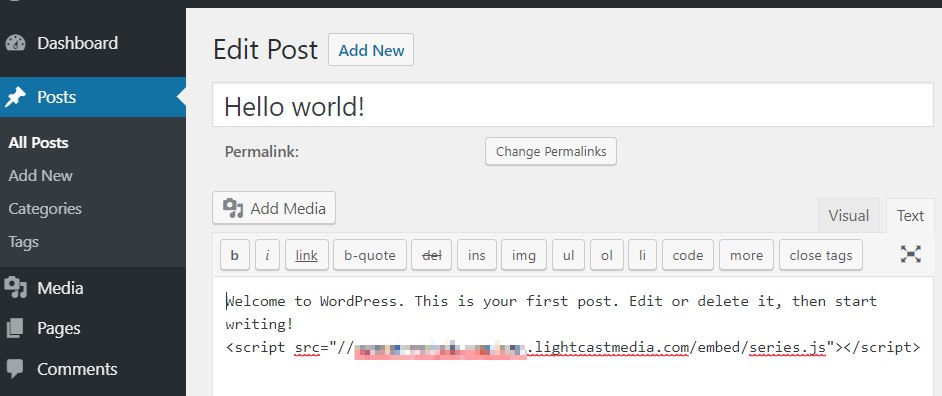Viewport: 942px width, 396px height.
Task: Insert italic tag with i button
Action: [267, 255]
